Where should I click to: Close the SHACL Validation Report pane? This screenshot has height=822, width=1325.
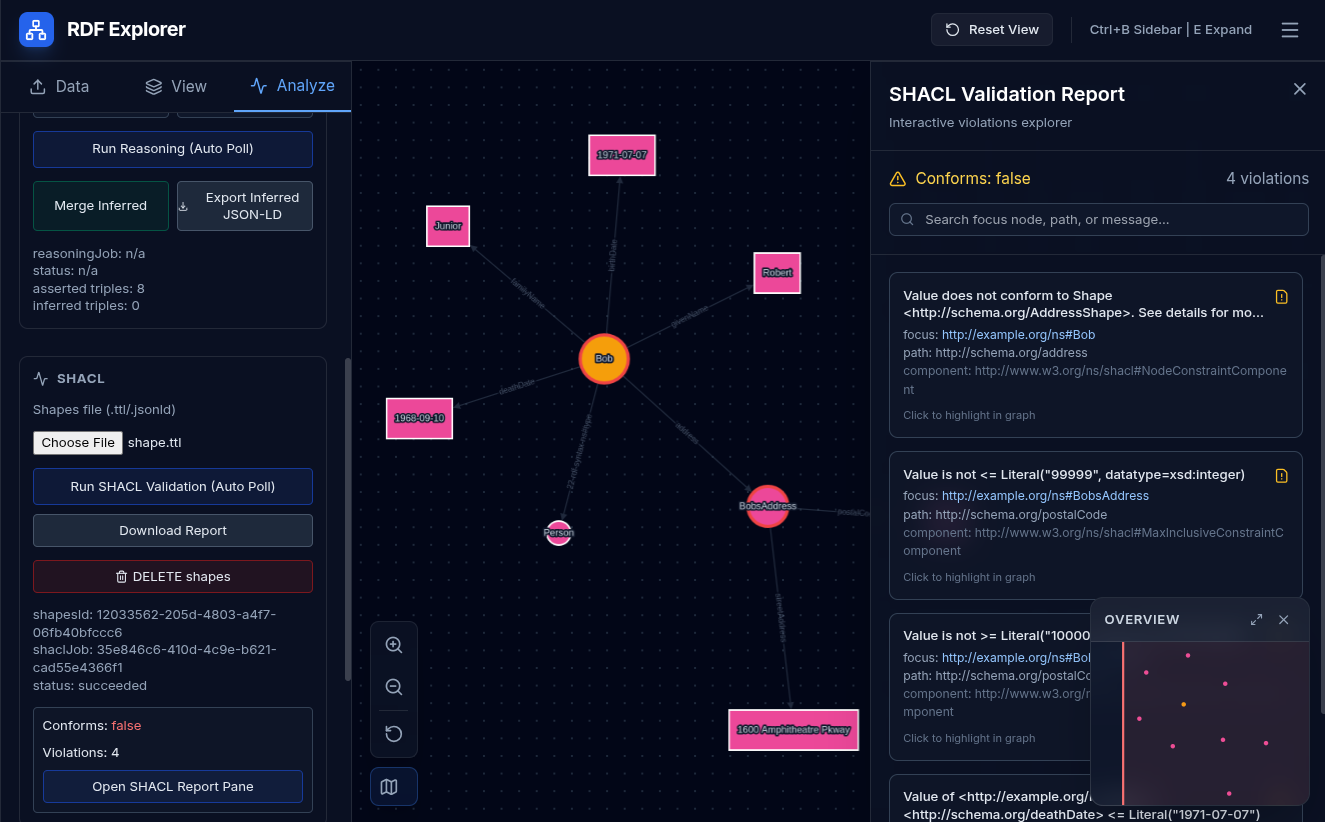[x=1299, y=88]
